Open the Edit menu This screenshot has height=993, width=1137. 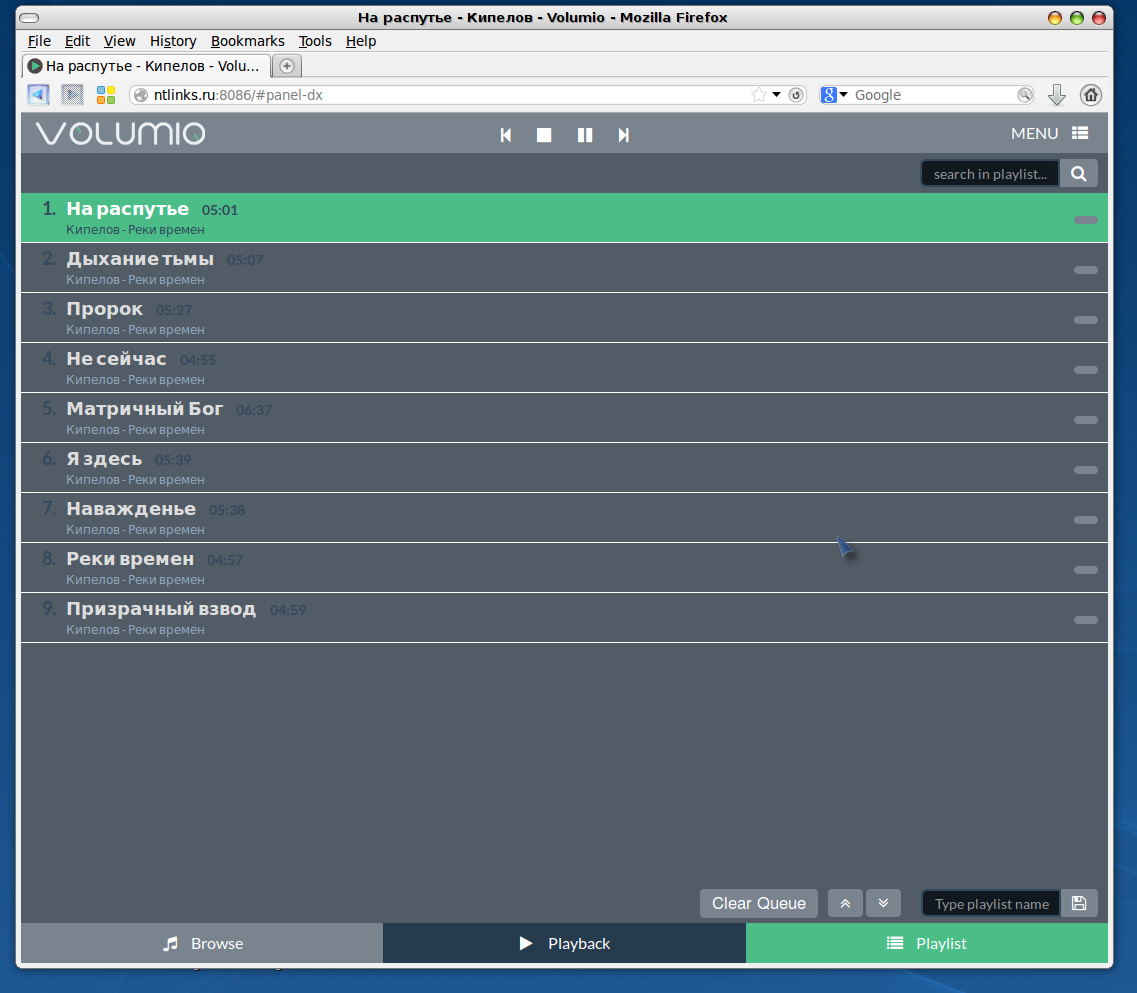tap(77, 41)
